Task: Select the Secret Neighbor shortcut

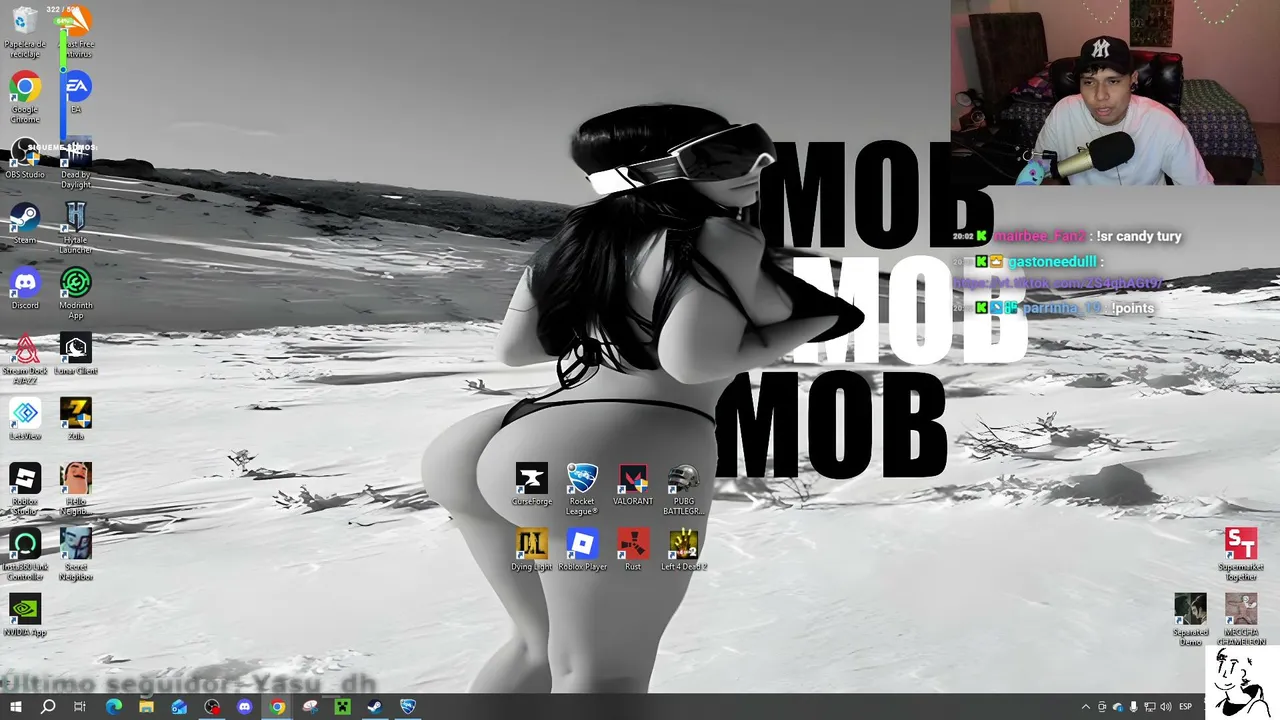Action: click(76, 555)
